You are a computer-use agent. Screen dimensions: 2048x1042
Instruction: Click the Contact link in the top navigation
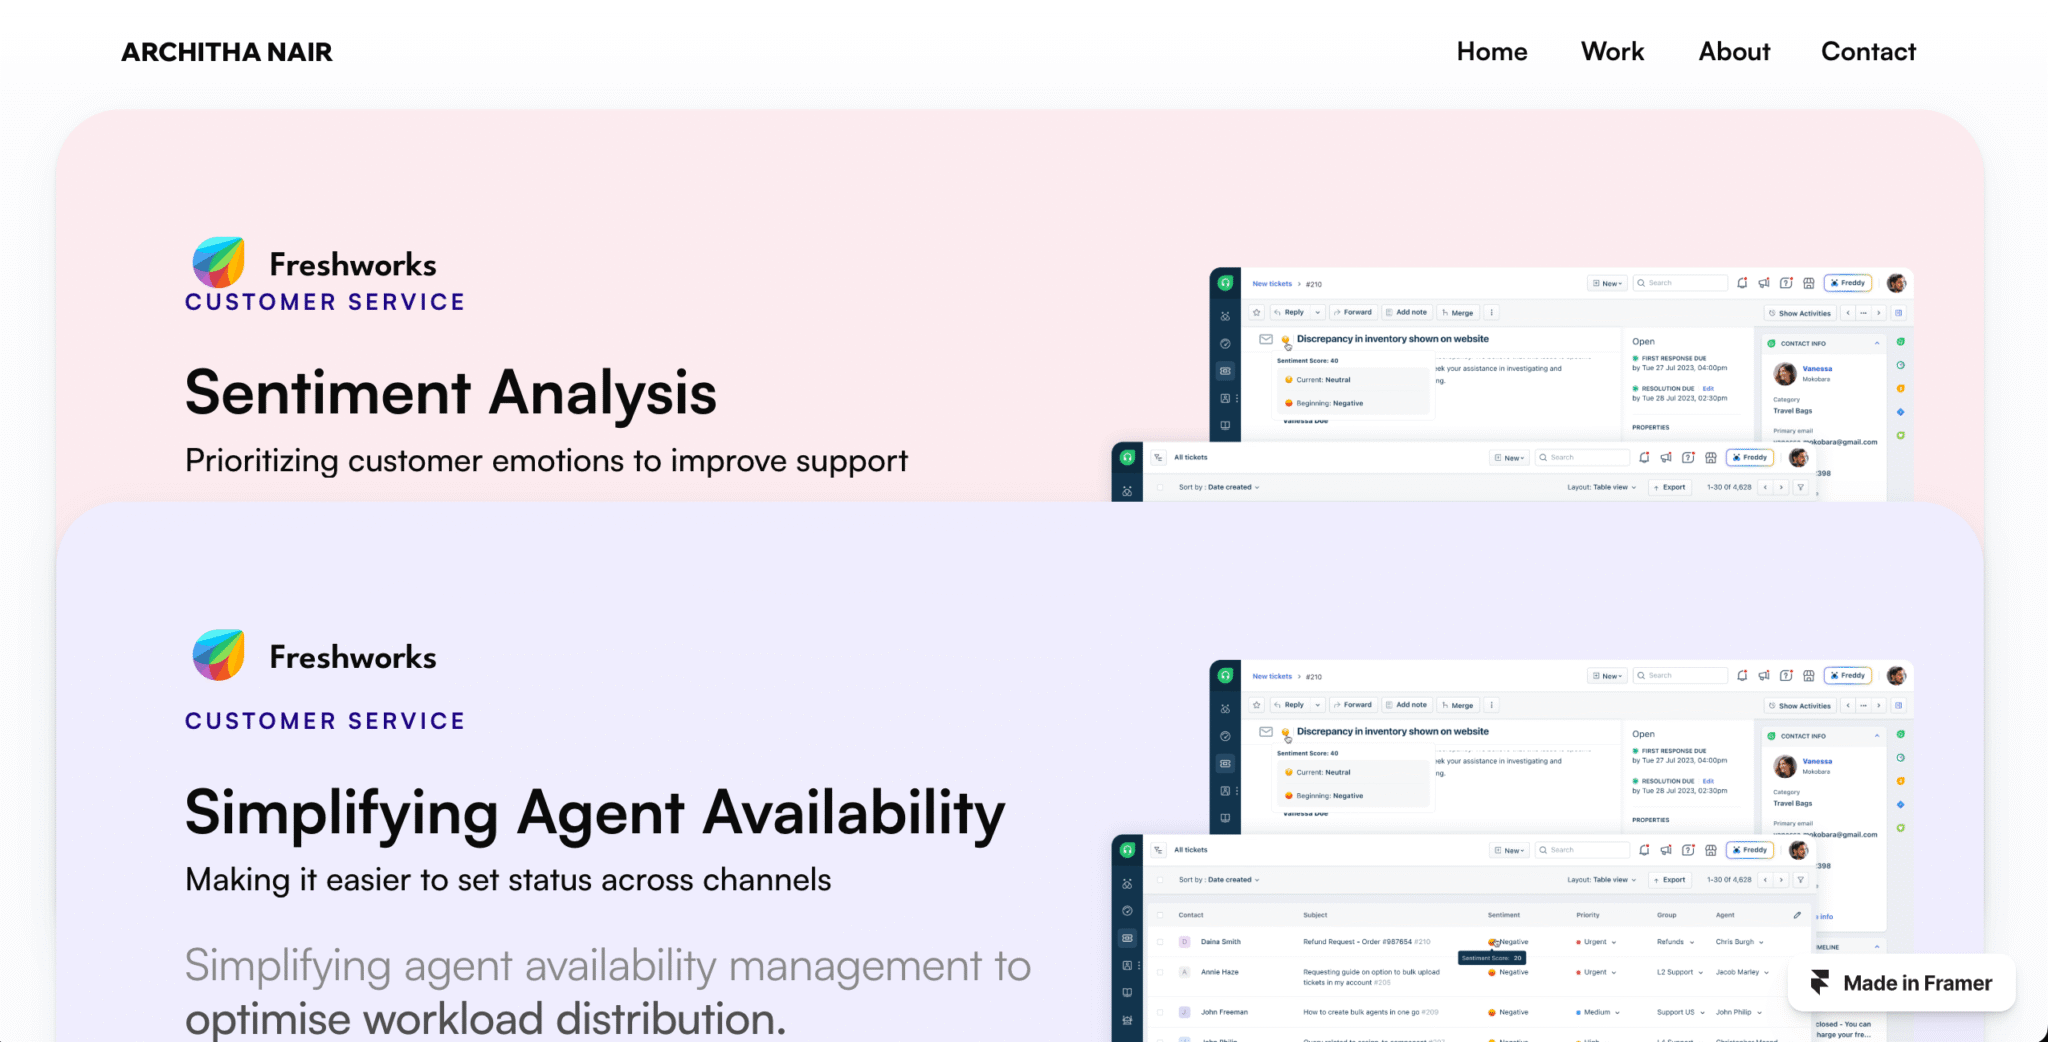(1868, 52)
